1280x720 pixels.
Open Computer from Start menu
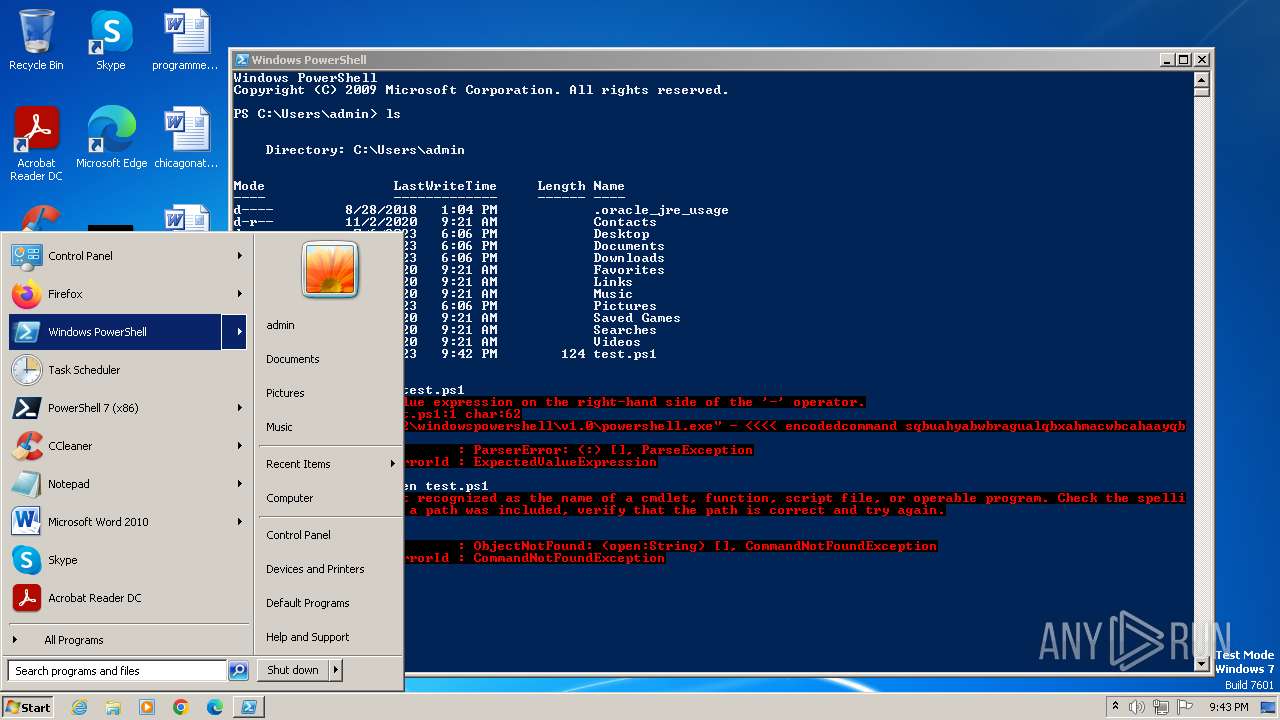[x=330, y=498]
